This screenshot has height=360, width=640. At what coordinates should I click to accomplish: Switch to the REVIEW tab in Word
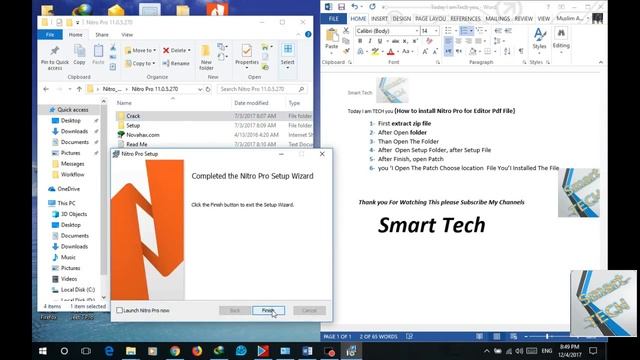[x=523, y=19]
